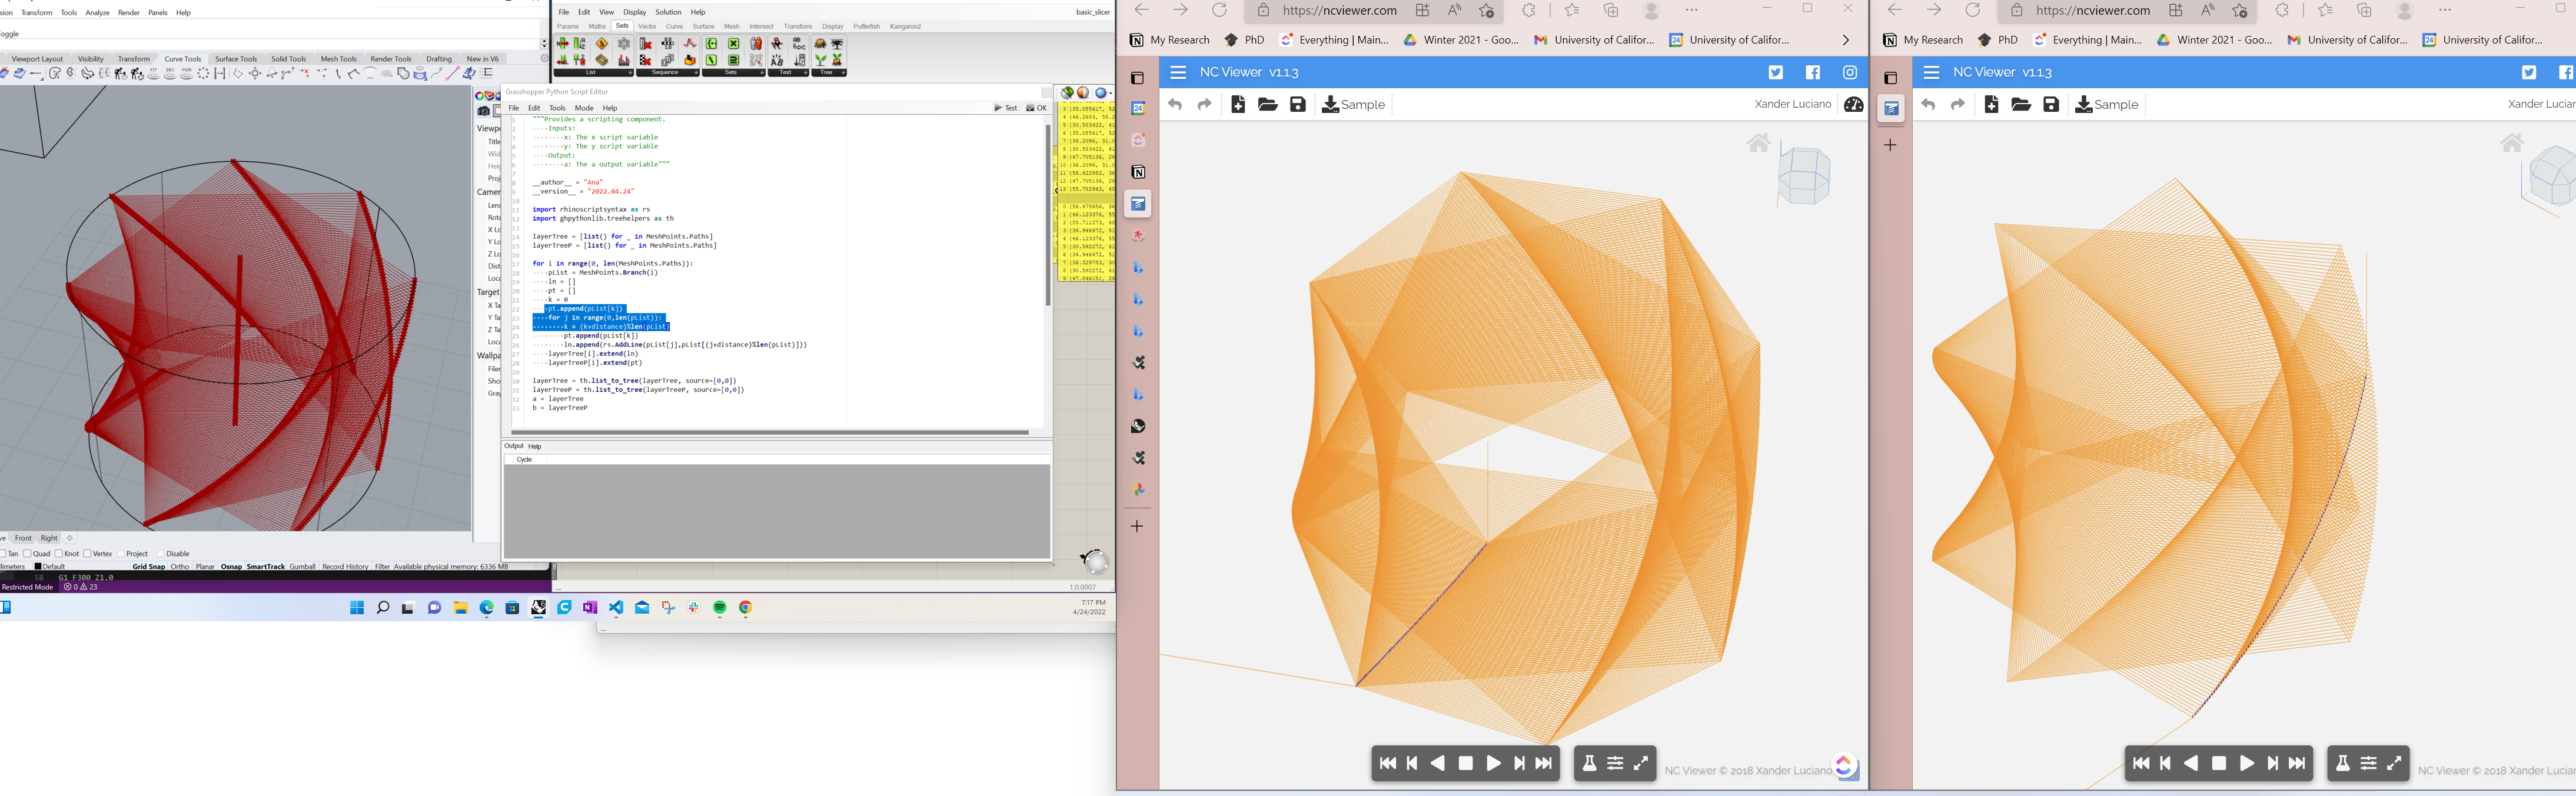The width and height of the screenshot is (2576, 796).
Task: Check the Knot osnap checkbox
Action: 59,553
